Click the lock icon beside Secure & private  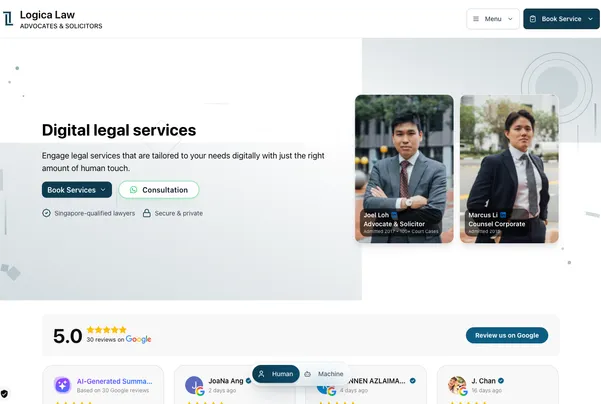tap(146, 213)
